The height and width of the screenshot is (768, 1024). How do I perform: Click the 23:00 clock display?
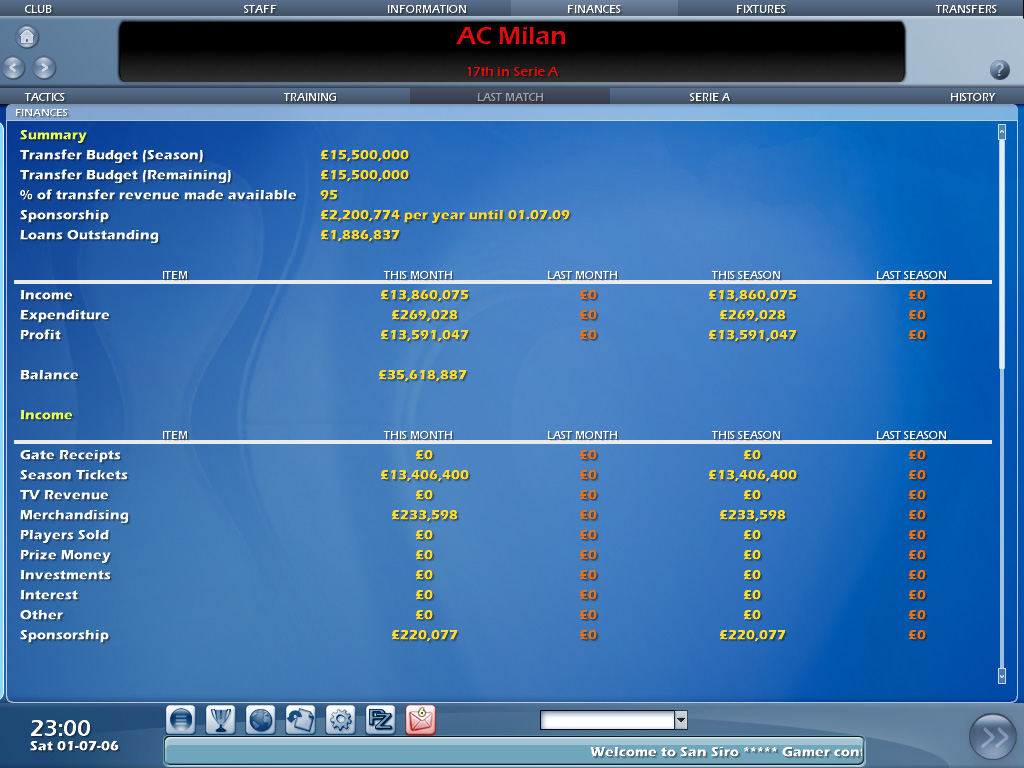[60, 728]
